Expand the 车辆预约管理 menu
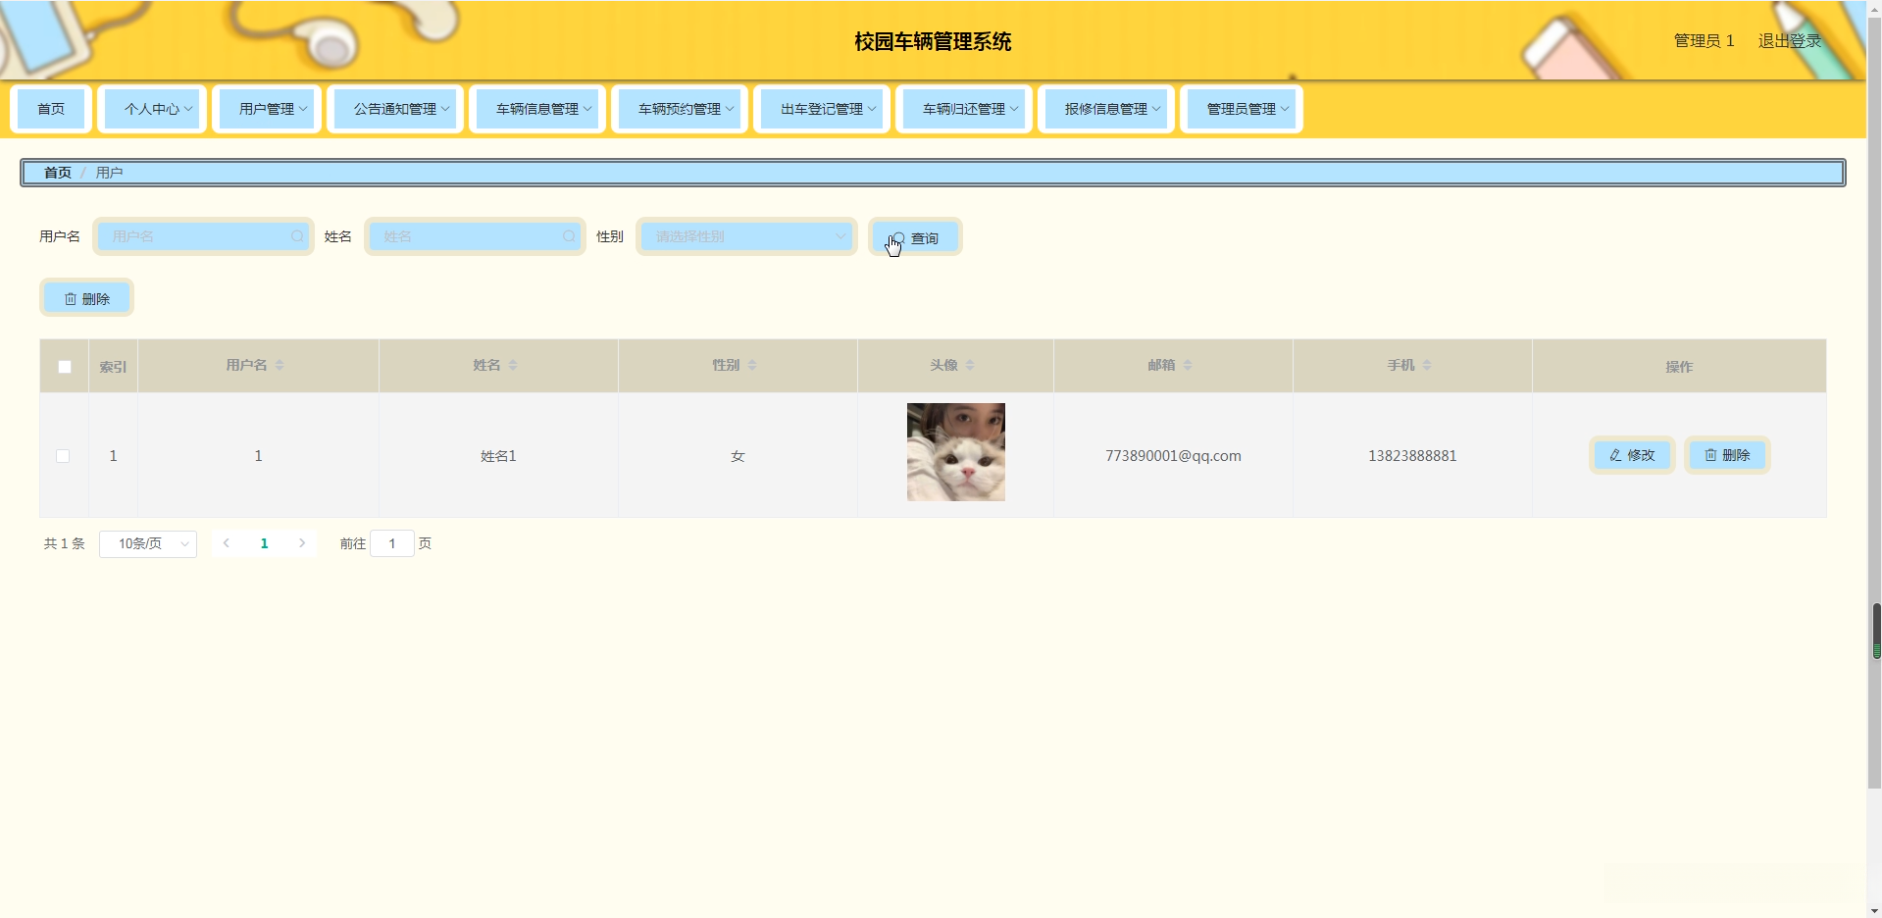Image resolution: width=1882 pixels, height=918 pixels. click(x=679, y=109)
